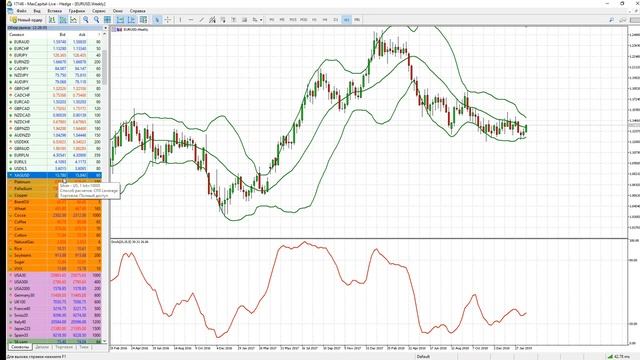
Task: Select the text label tool
Action: [244, 20]
